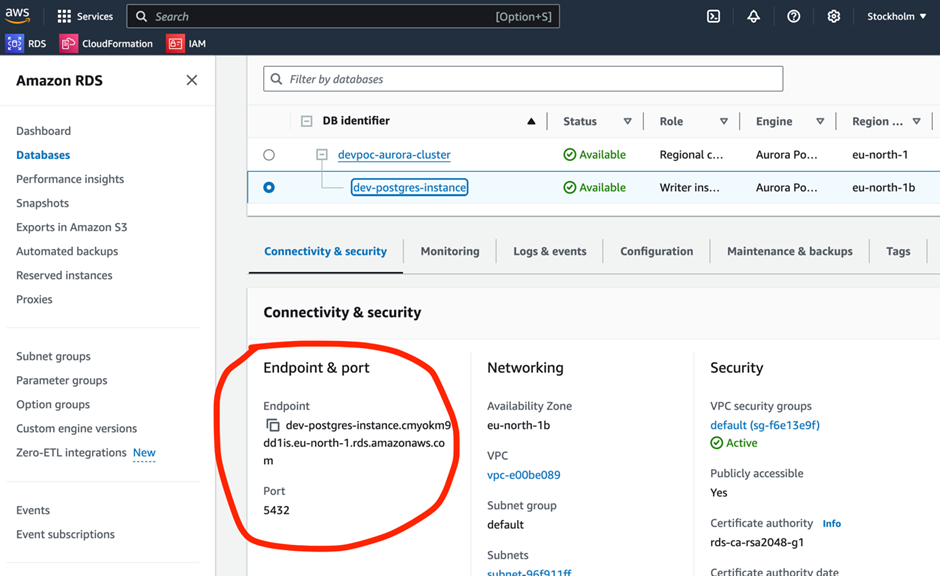Viewport: 940px width, 576px height.
Task: Click the AWS logo home icon
Action: (17, 16)
